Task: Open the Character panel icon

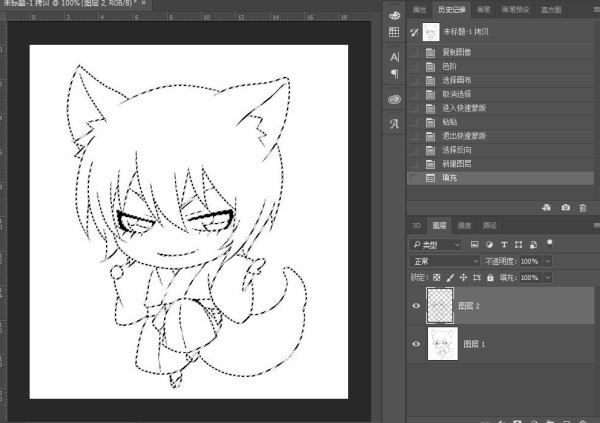Action: pos(394,57)
